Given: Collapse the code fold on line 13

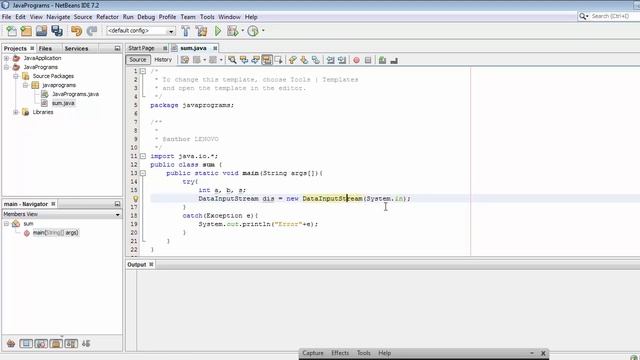Looking at the screenshot, I should (143, 173).
